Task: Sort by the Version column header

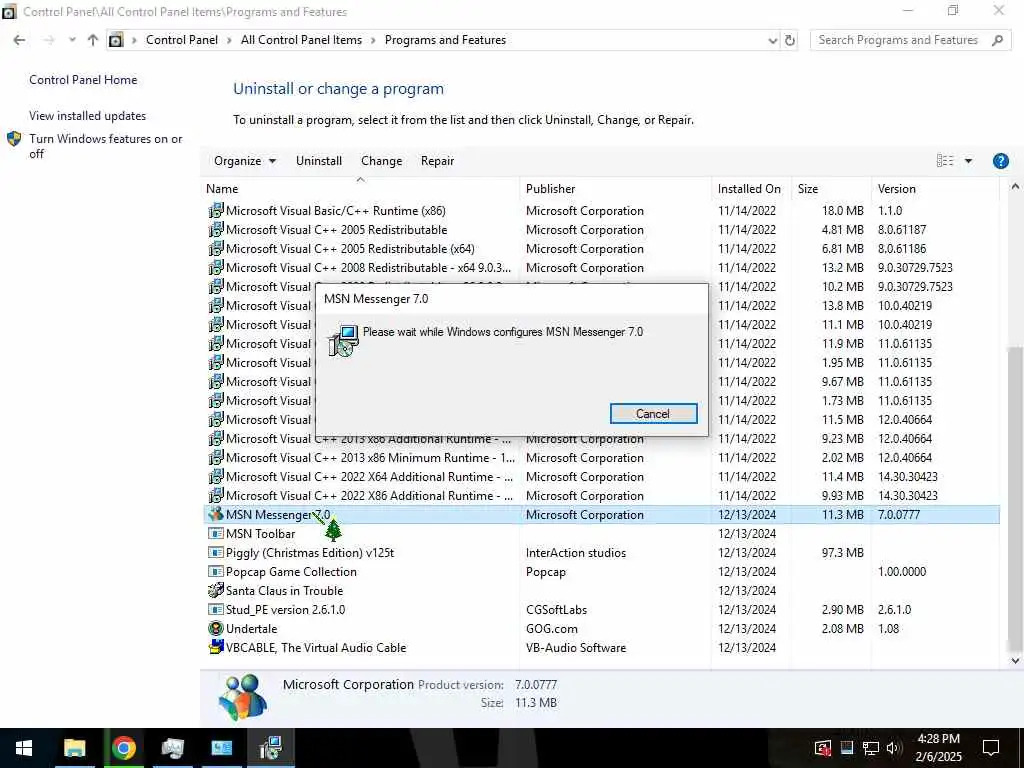Action: point(935,189)
